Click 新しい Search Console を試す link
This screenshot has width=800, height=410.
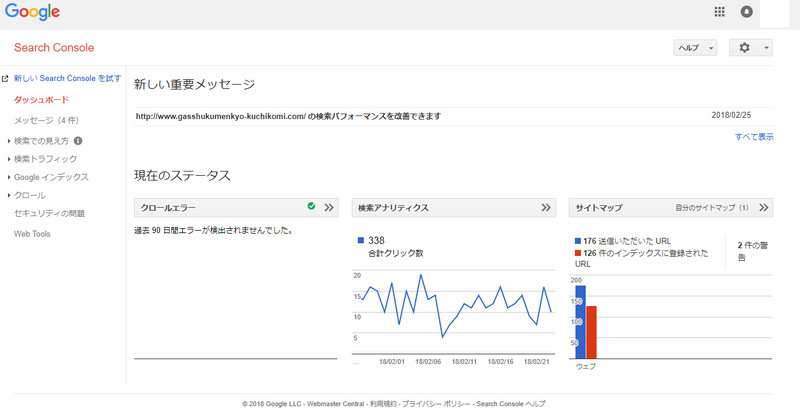(67, 78)
